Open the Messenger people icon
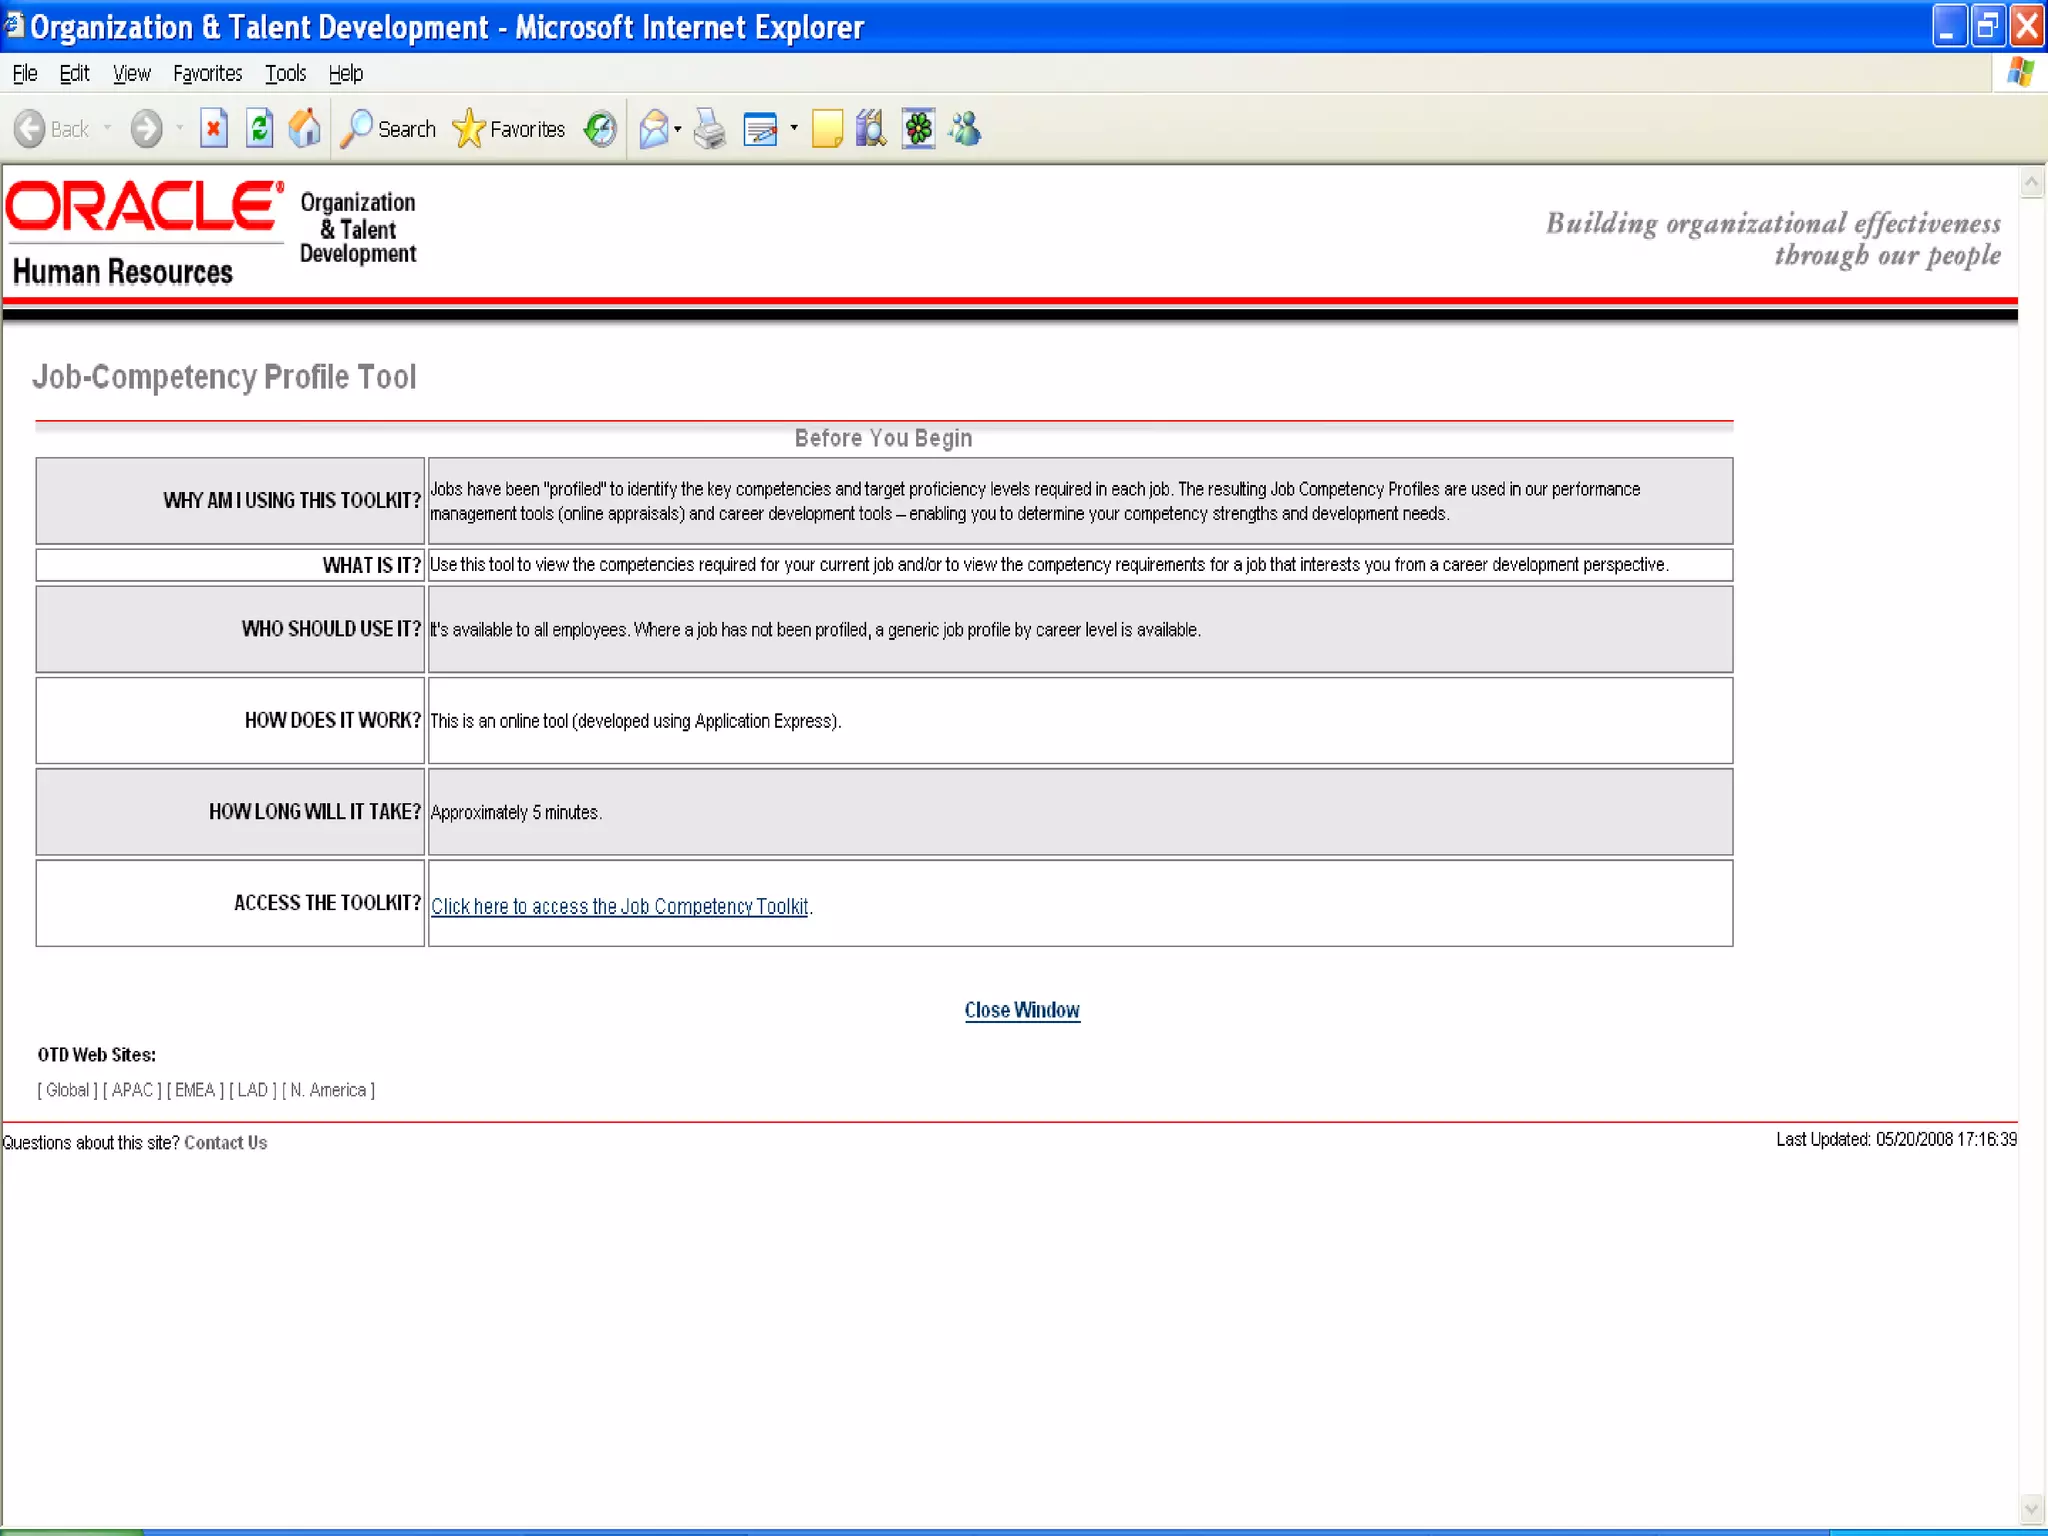Image resolution: width=2048 pixels, height=1536 pixels. click(965, 129)
